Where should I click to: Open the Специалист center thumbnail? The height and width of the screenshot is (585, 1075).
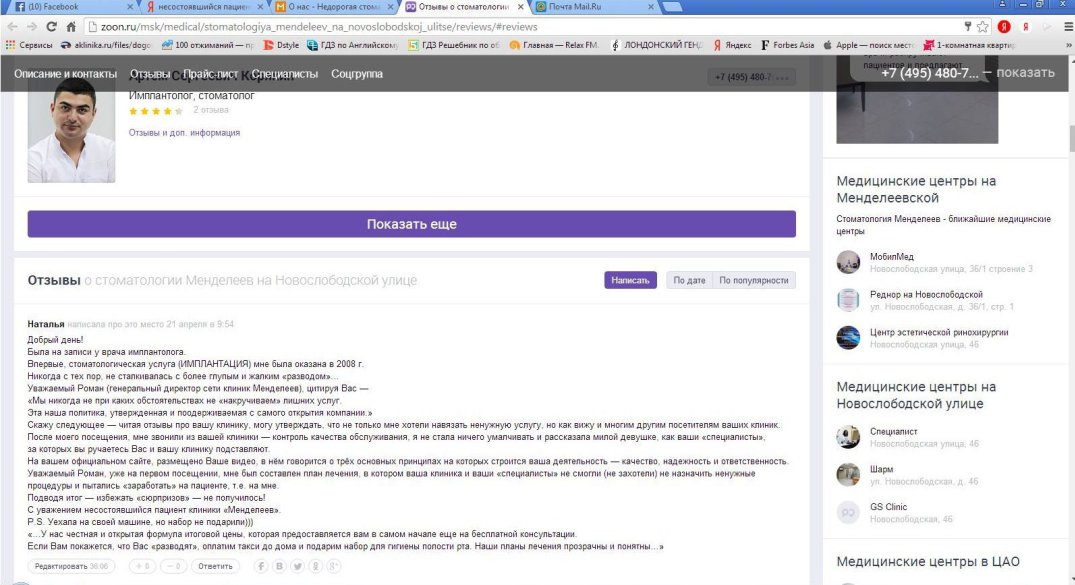pos(848,437)
